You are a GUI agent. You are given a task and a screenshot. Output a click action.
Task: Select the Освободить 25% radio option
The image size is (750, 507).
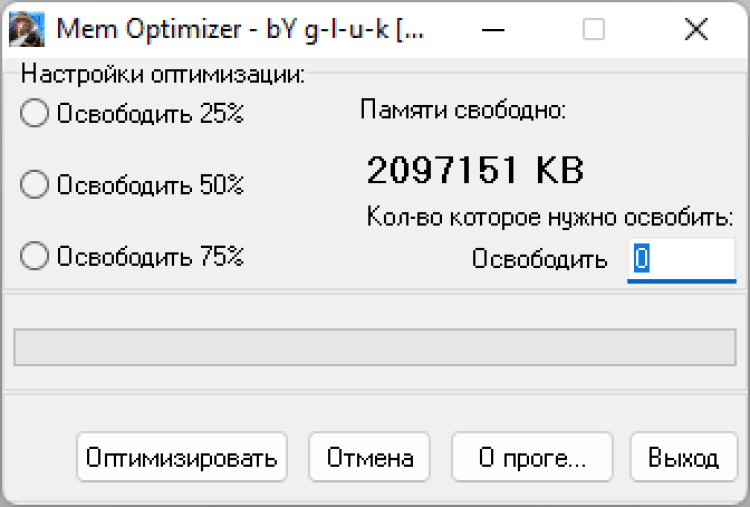(34, 114)
